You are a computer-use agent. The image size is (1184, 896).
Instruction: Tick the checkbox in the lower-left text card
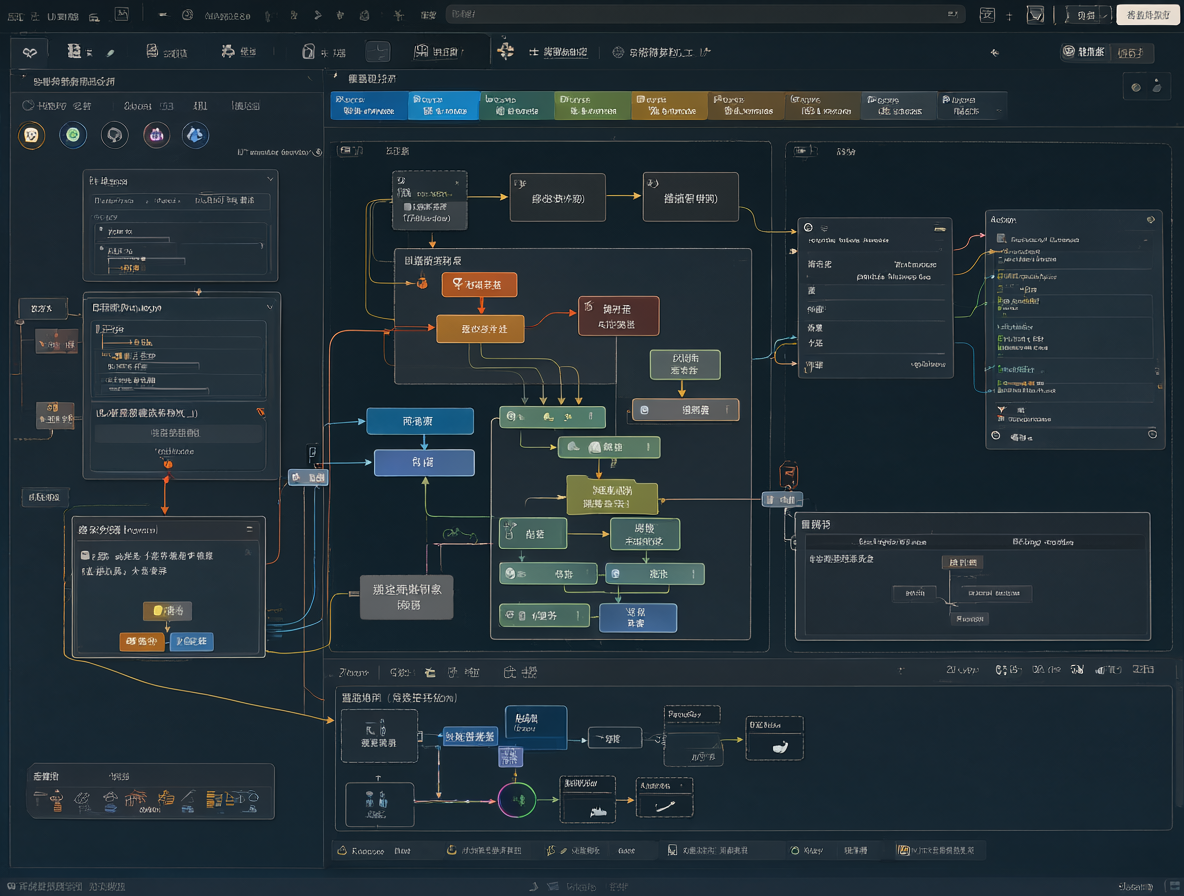(85, 556)
